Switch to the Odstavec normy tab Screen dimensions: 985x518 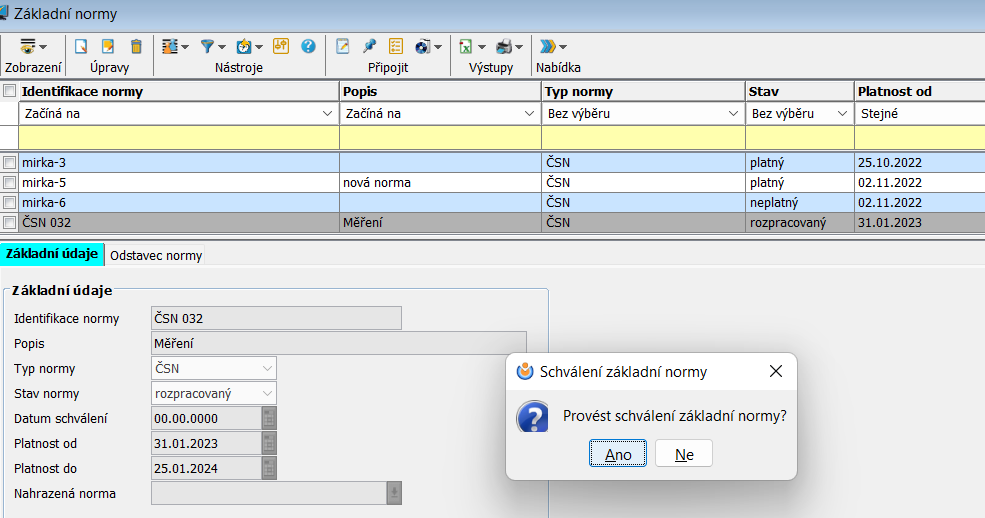click(x=156, y=255)
